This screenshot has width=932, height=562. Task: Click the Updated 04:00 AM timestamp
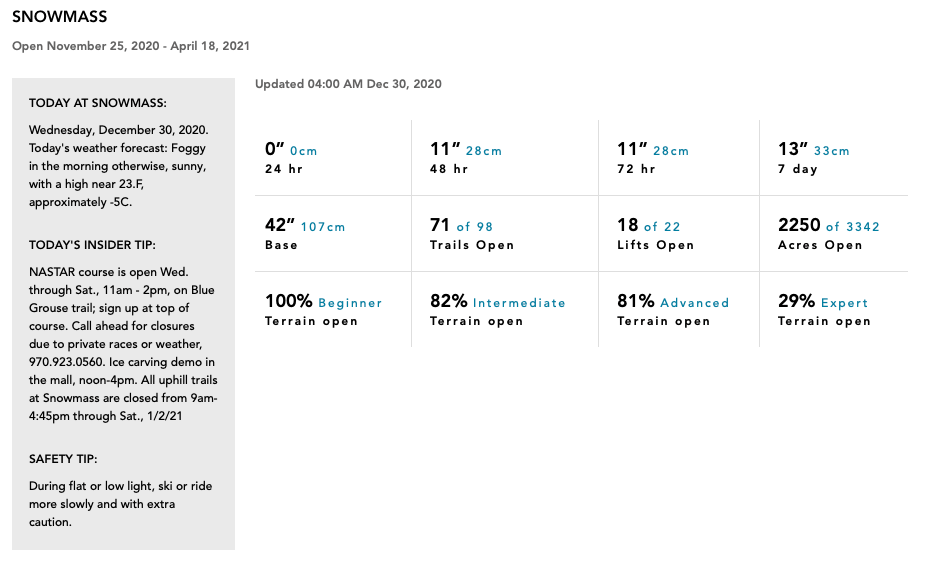[x=348, y=84]
